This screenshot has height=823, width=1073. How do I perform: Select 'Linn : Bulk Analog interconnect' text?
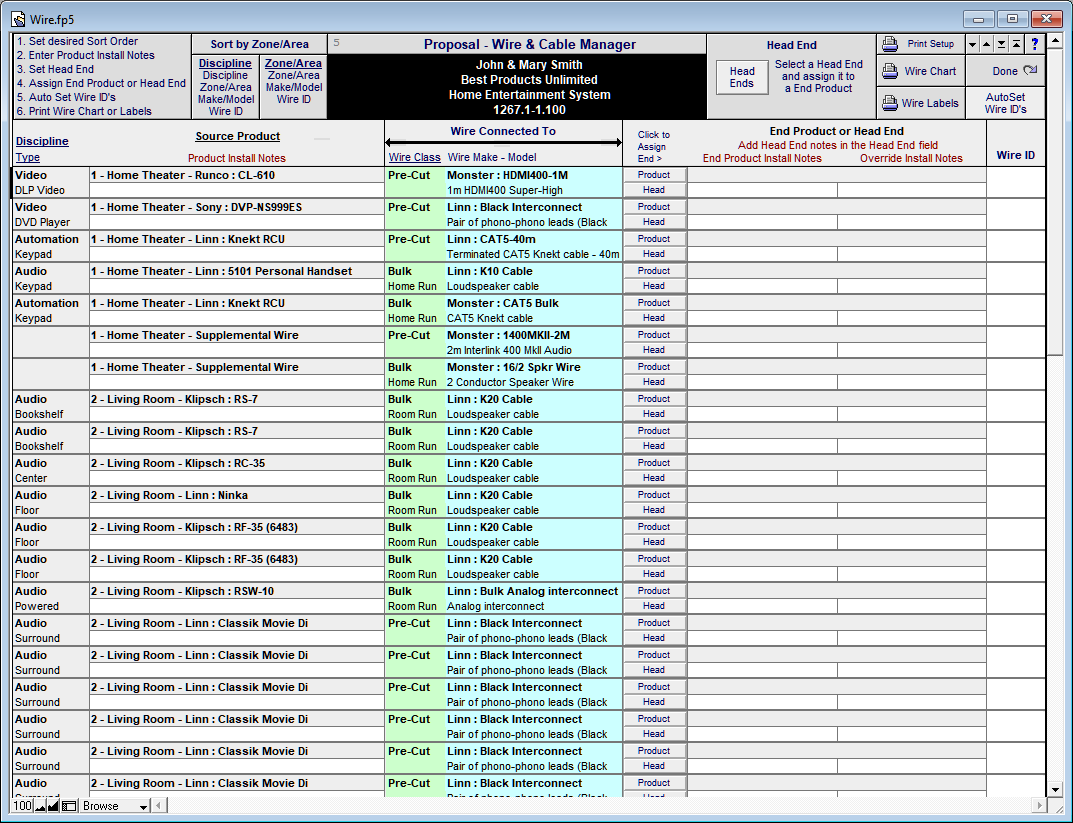point(532,591)
